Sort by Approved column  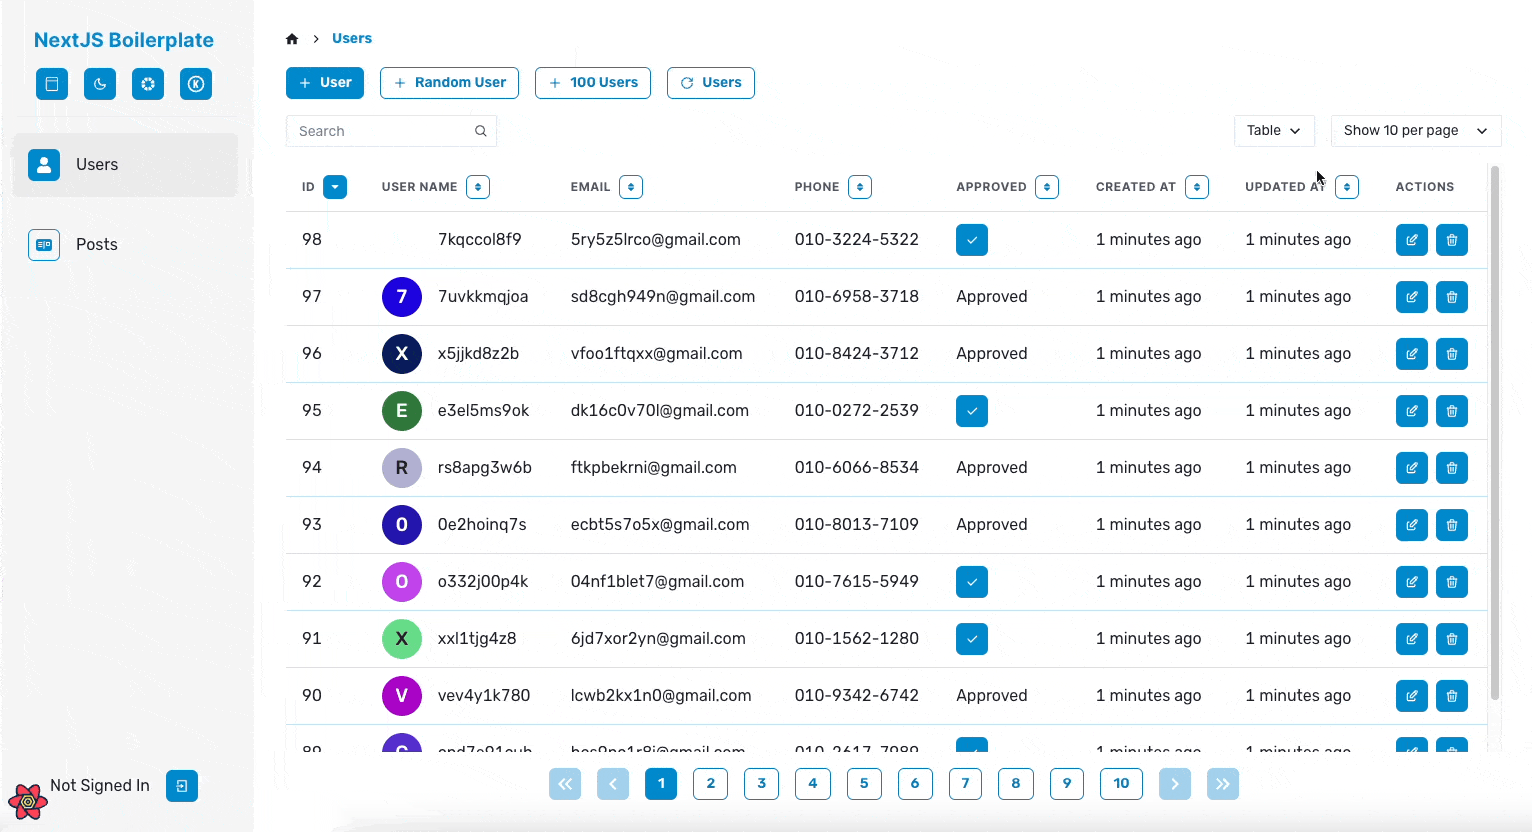1047,187
